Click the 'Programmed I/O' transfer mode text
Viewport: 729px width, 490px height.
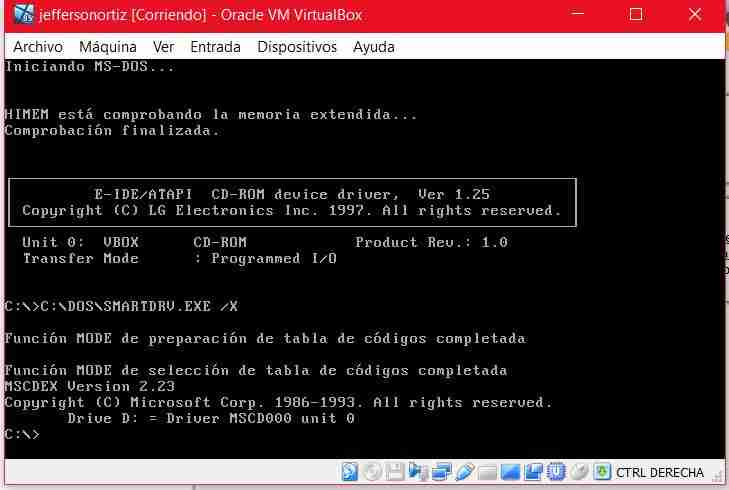[x=274, y=258]
